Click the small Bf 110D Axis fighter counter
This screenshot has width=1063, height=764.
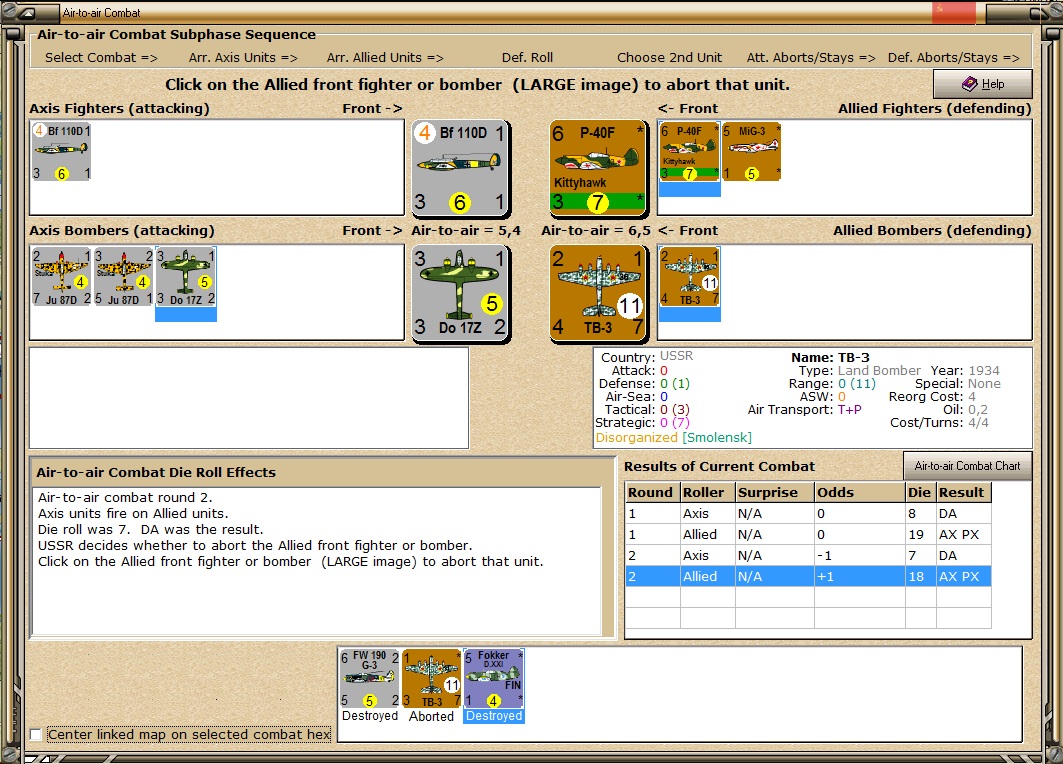coord(61,152)
